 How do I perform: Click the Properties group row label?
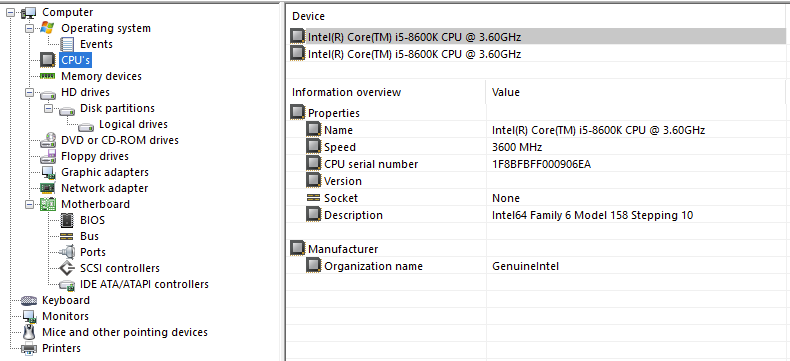click(334, 113)
